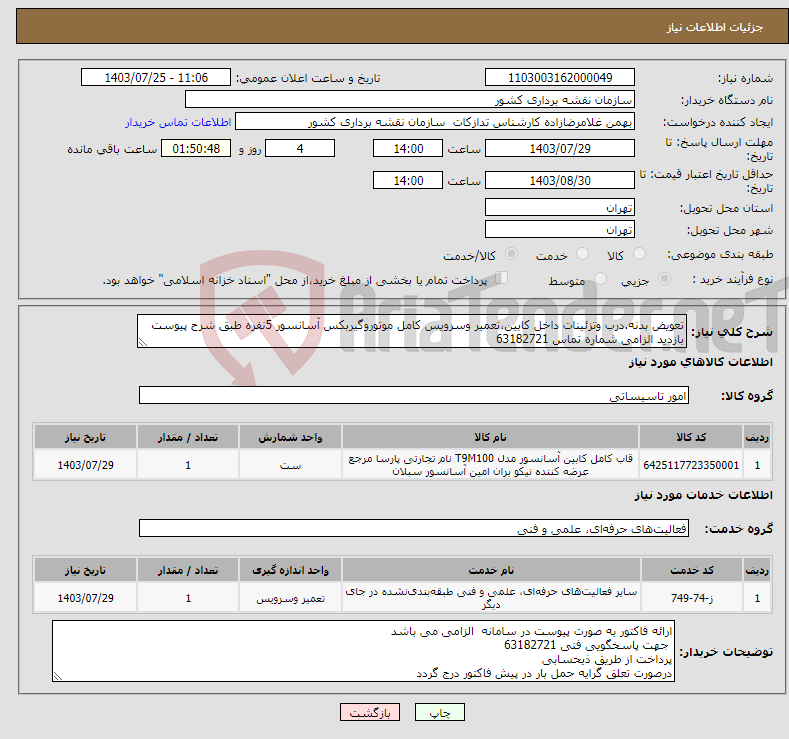Choose the متوسط purchase process option
789x739 pixels.
pos(600,279)
